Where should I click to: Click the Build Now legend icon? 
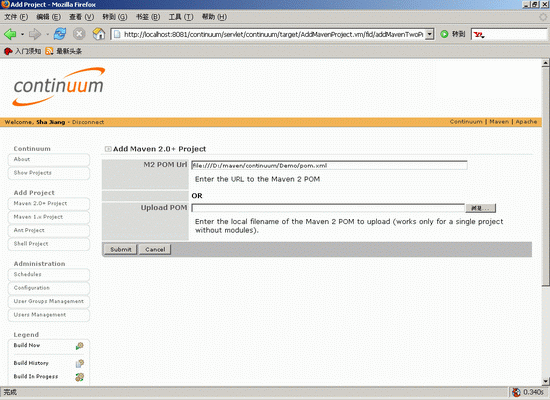point(80,346)
